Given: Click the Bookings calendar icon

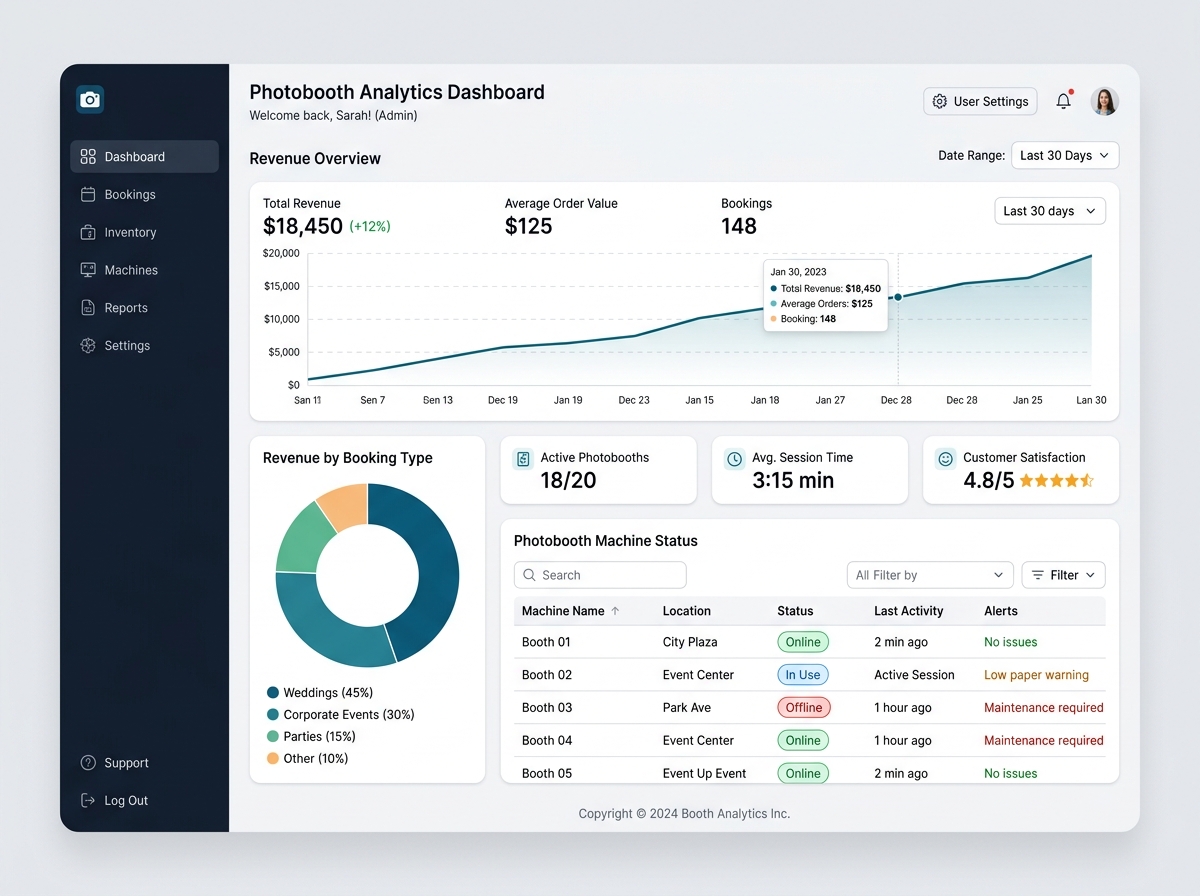Looking at the screenshot, I should coord(88,195).
